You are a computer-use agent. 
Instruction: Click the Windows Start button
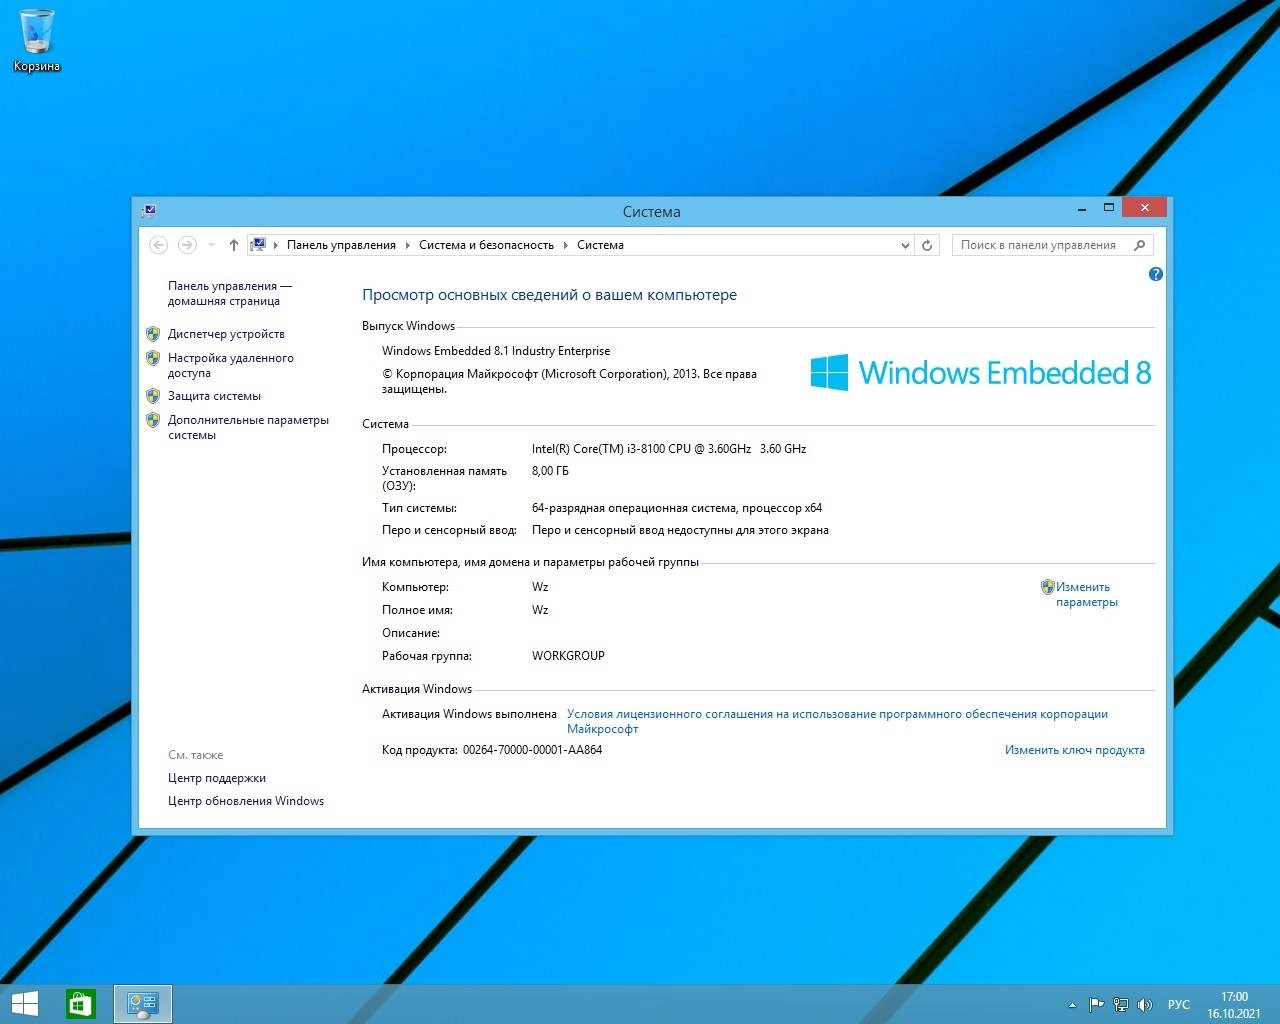coord(25,1003)
